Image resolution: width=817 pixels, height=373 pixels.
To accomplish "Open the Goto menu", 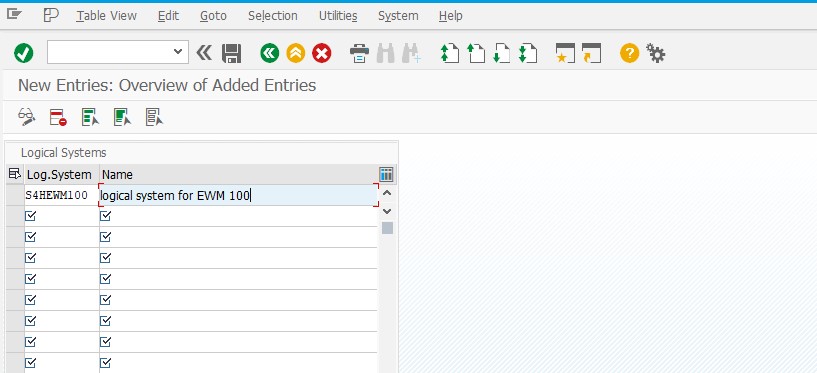I will [x=213, y=16].
